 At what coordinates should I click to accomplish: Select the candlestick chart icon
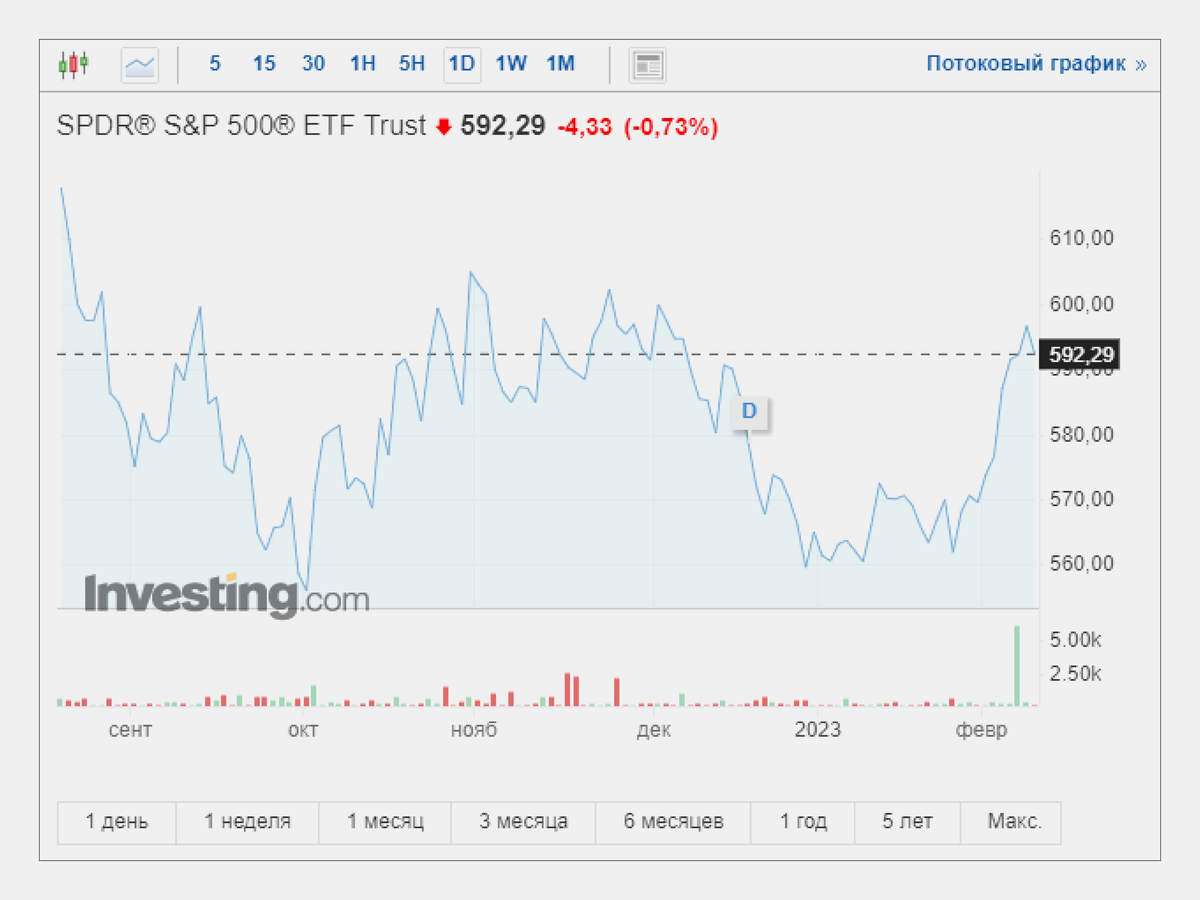pos(75,63)
